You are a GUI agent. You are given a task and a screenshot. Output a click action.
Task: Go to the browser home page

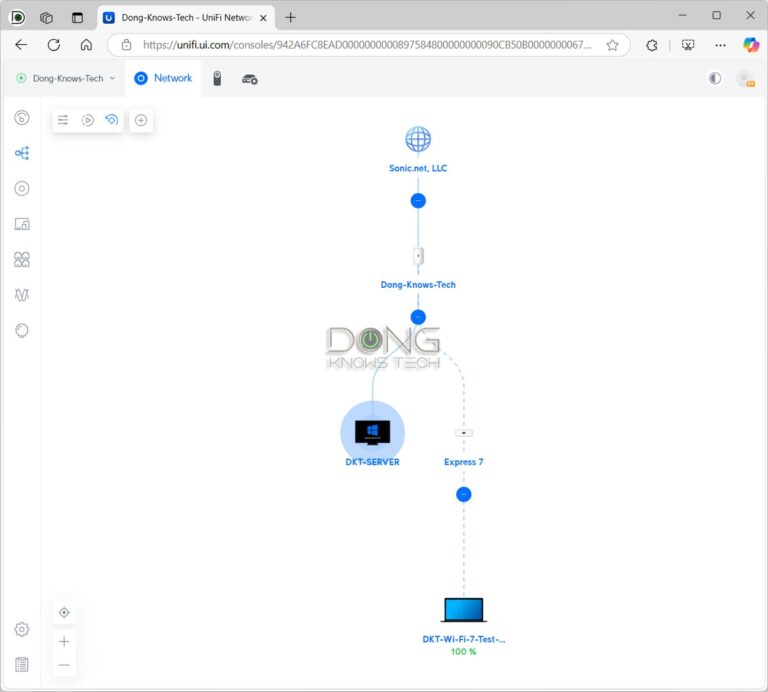tap(86, 45)
